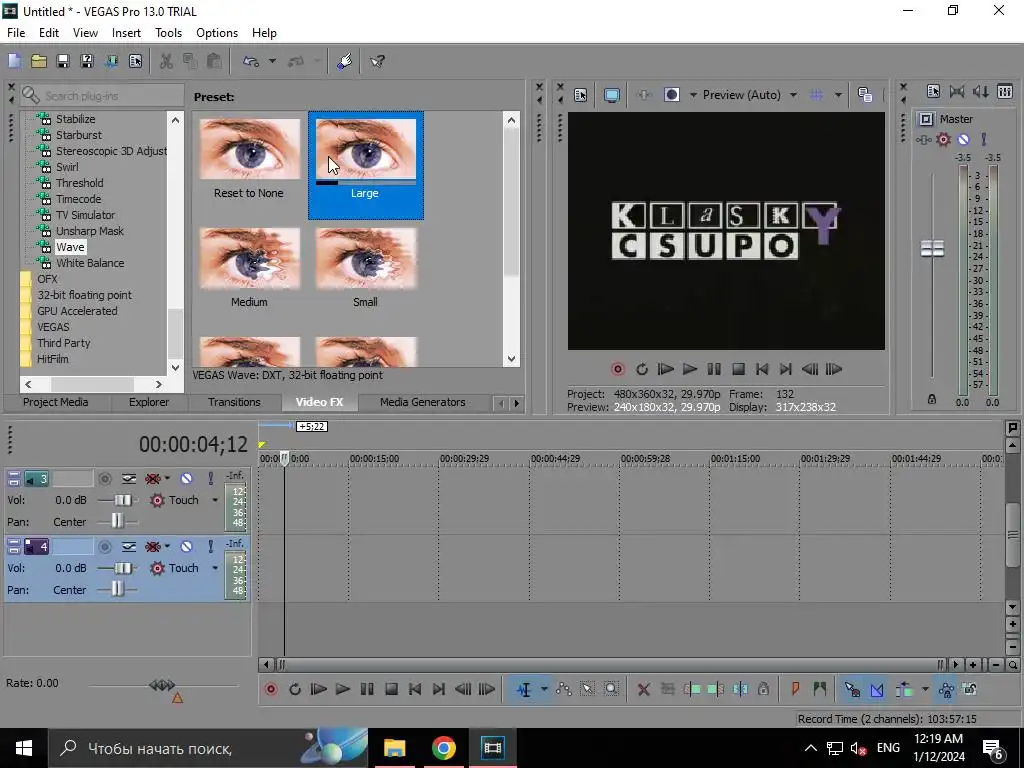Toggle Automatic Crossfades in bottom toolbar
This screenshot has height=768, width=1024.
[x=877, y=689]
